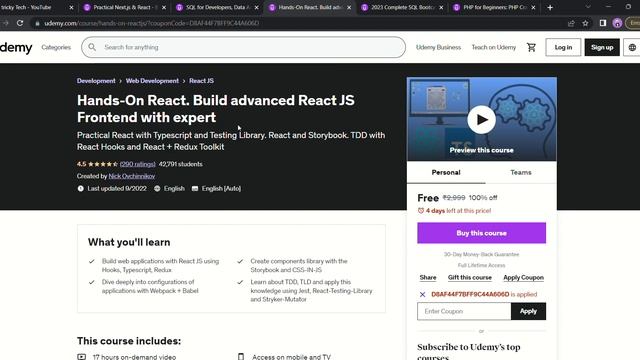Click Gift this course
The image size is (640, 360).
click(x=470, y=278)
